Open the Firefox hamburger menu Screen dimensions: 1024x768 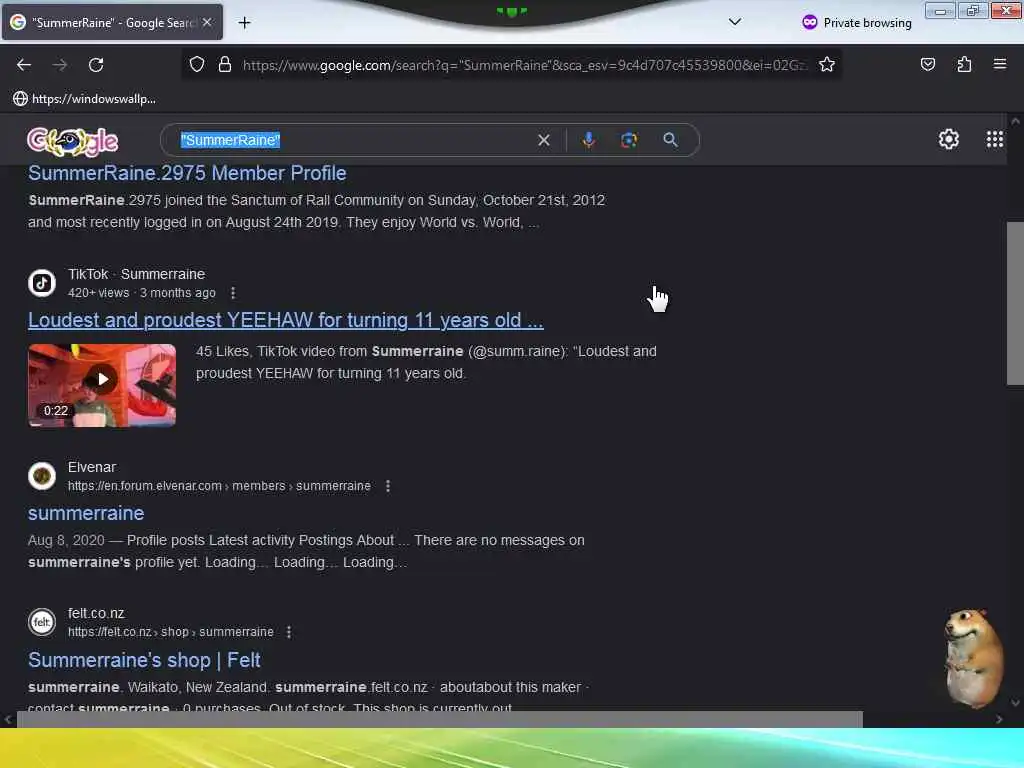pyautogui.click(x=999, y=64)
